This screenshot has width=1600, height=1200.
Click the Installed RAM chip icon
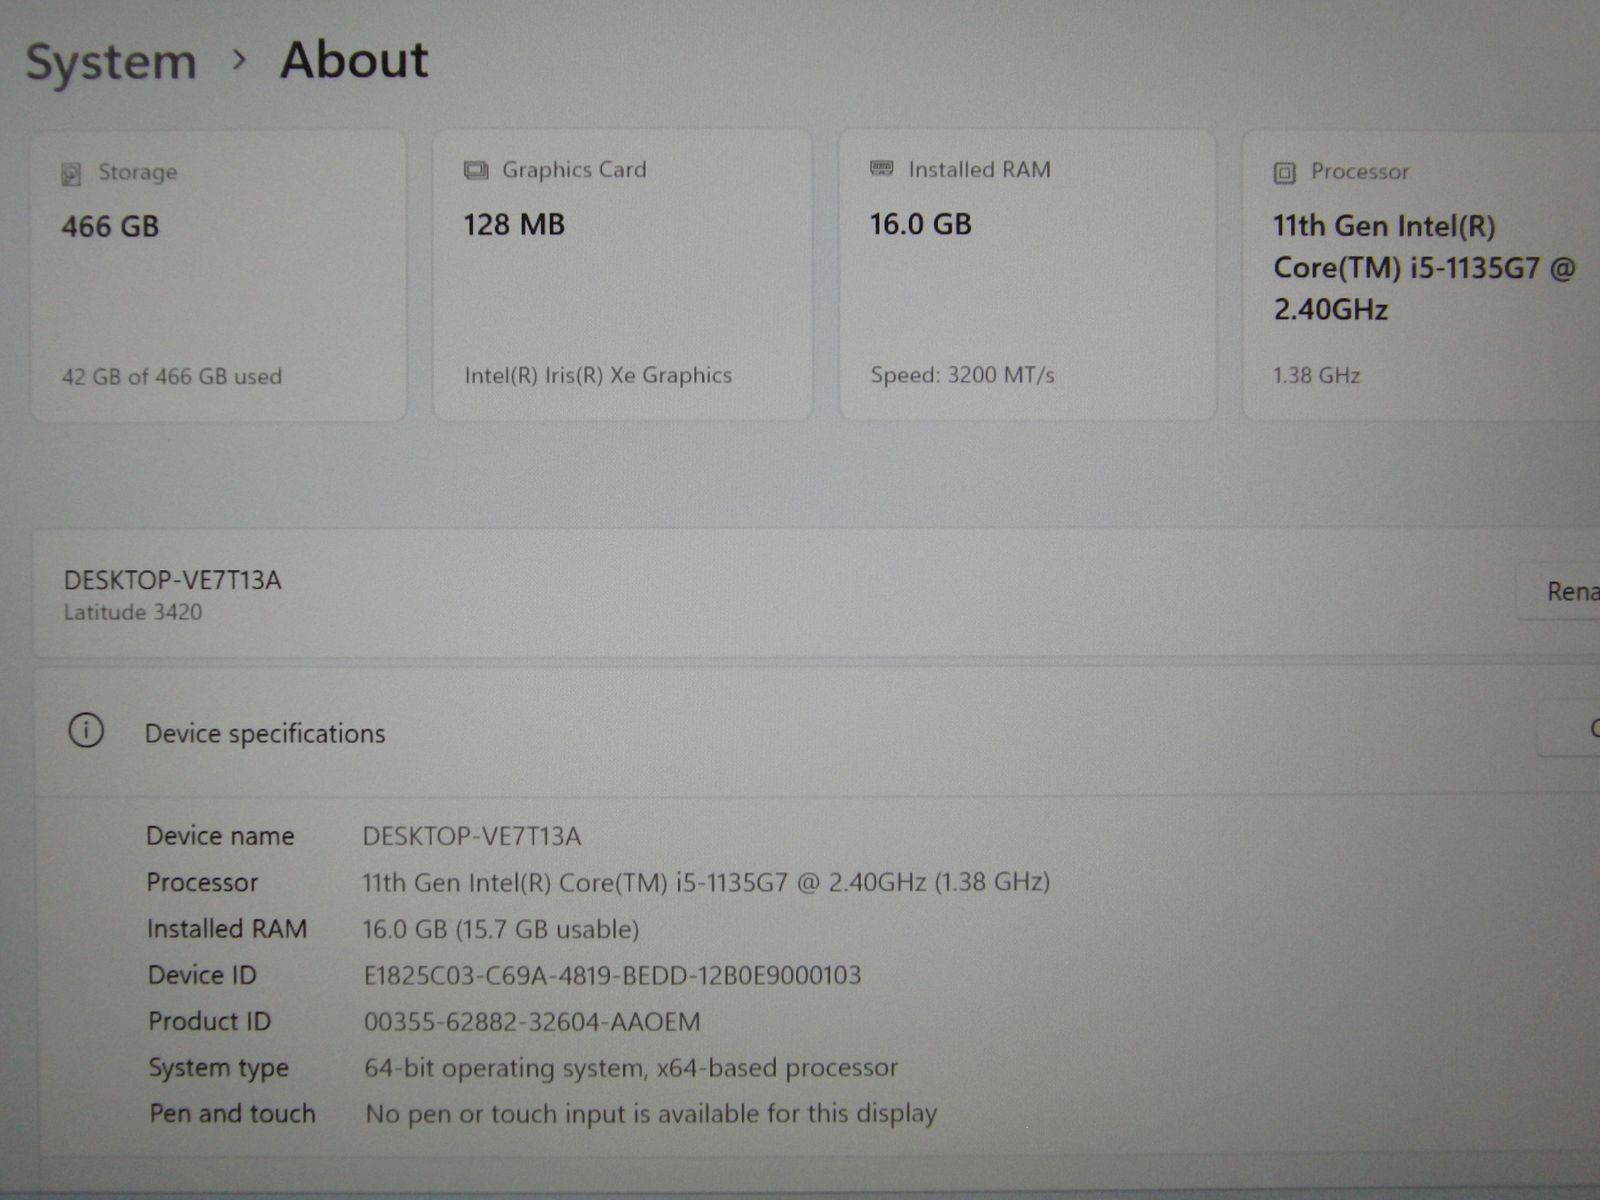(x=881, y=169)
